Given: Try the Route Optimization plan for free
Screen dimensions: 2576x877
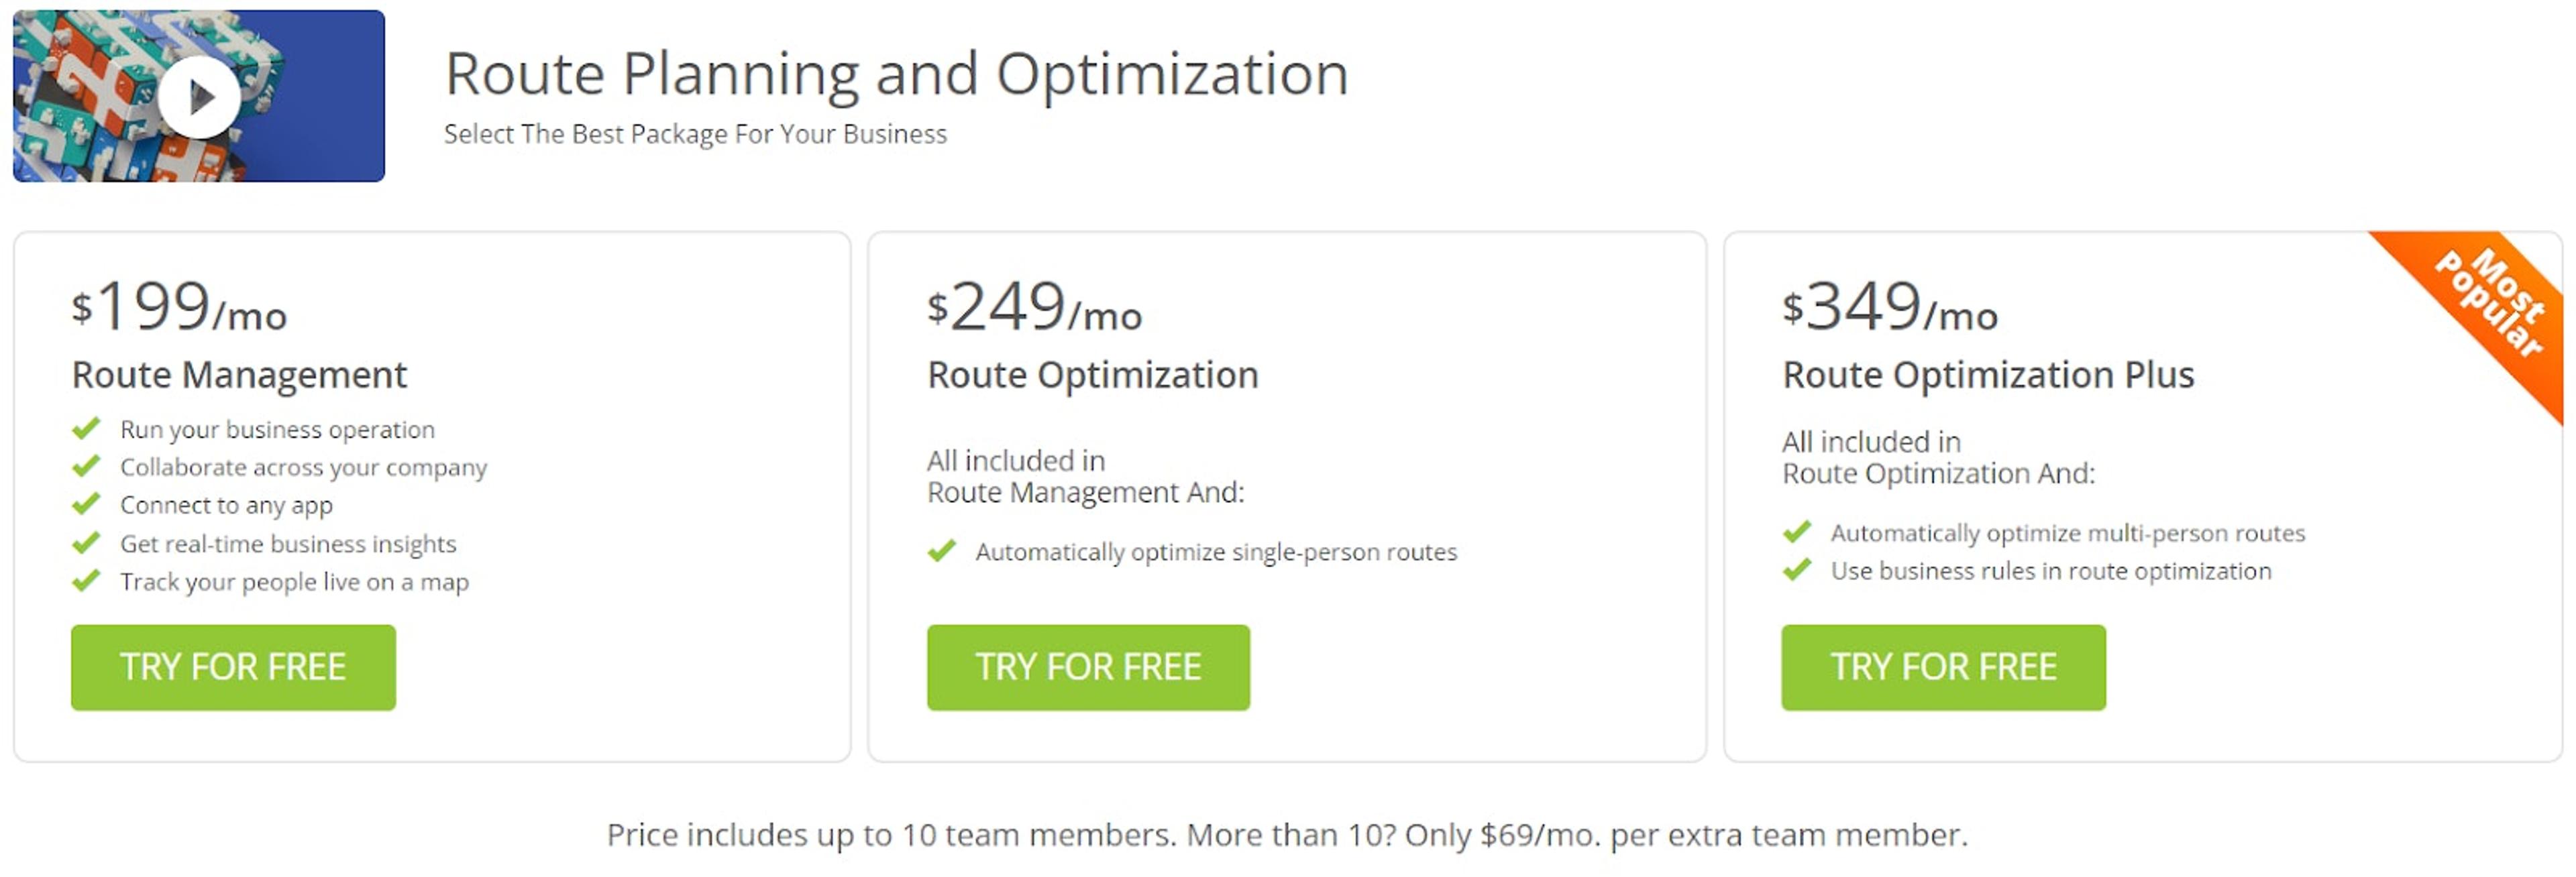Looking at the screenshot, I should point(1089,667).
